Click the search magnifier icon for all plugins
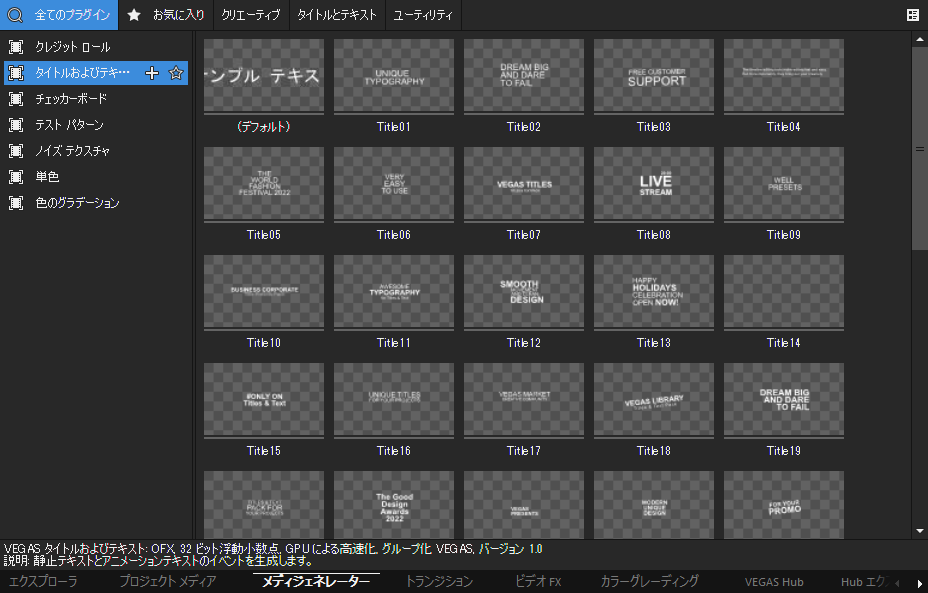Screen dimensions: 928x593 tap(15, 15)
